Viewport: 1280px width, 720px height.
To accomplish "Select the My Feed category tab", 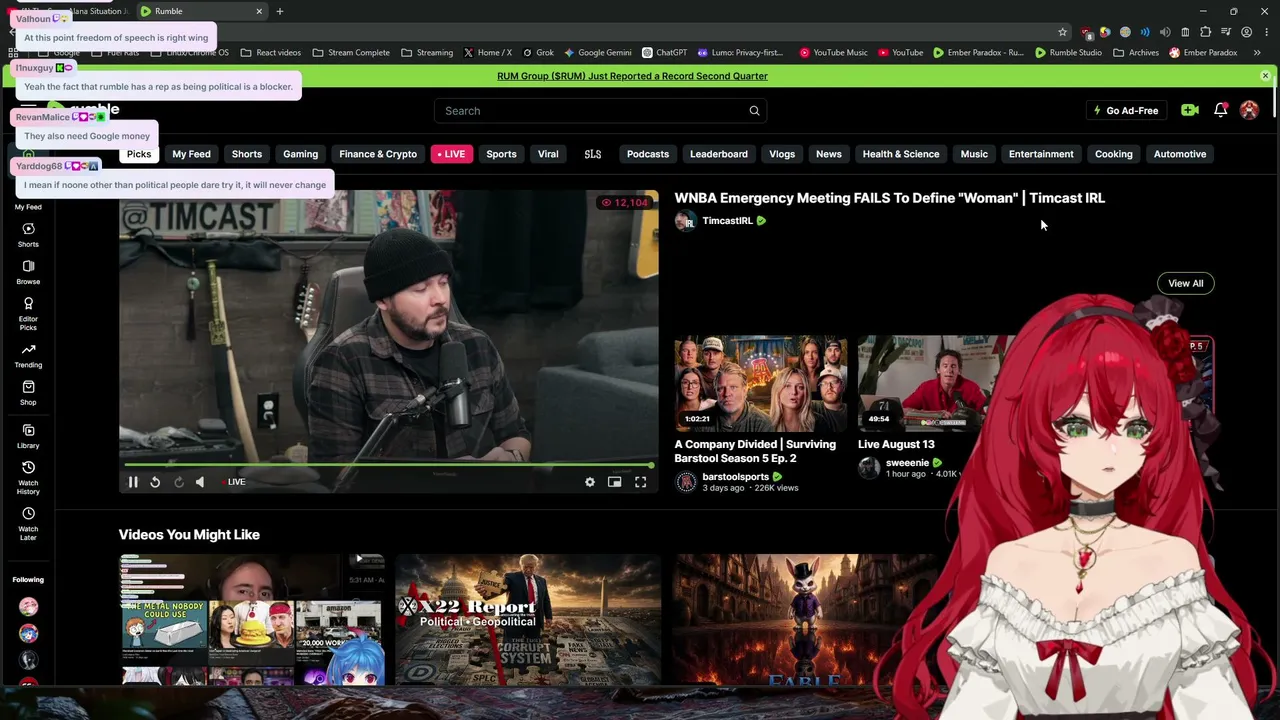I will point(191,154).
